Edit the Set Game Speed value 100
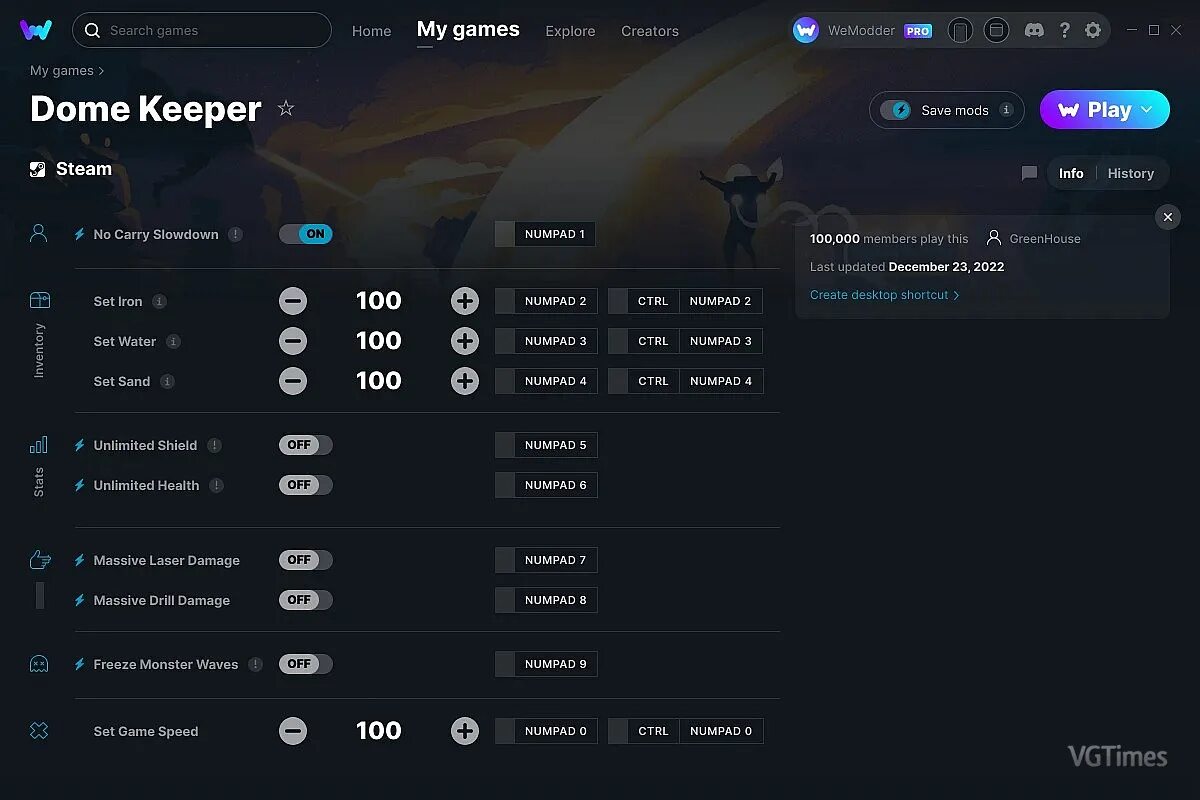 pos(379,731)
